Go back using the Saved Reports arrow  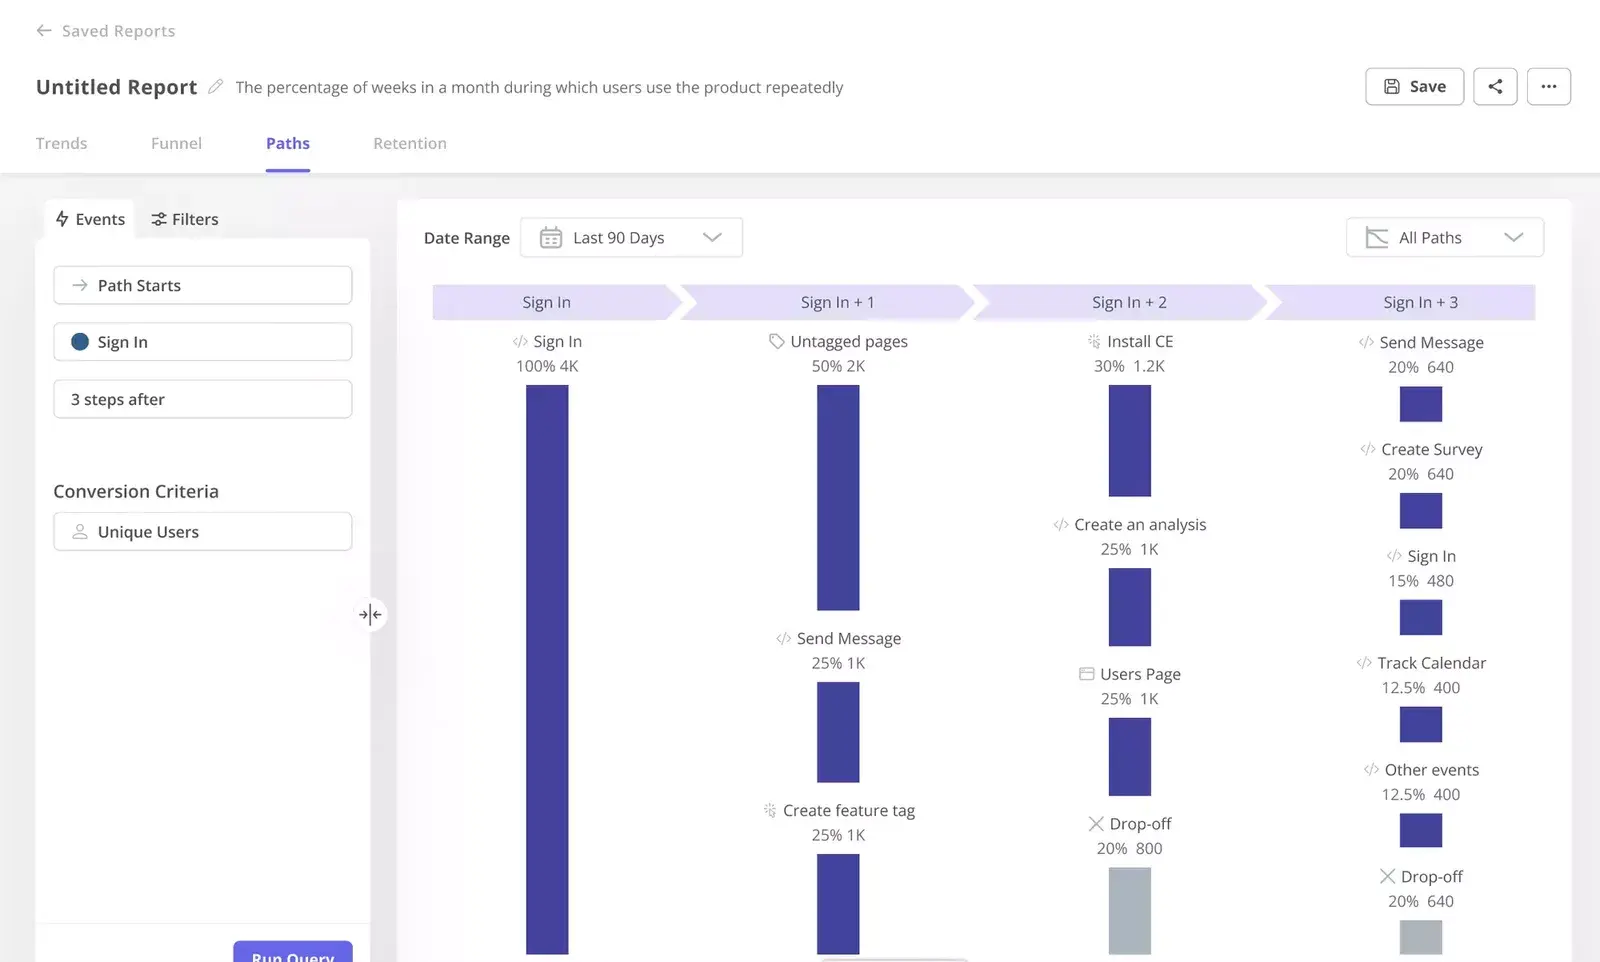[44, 31]
